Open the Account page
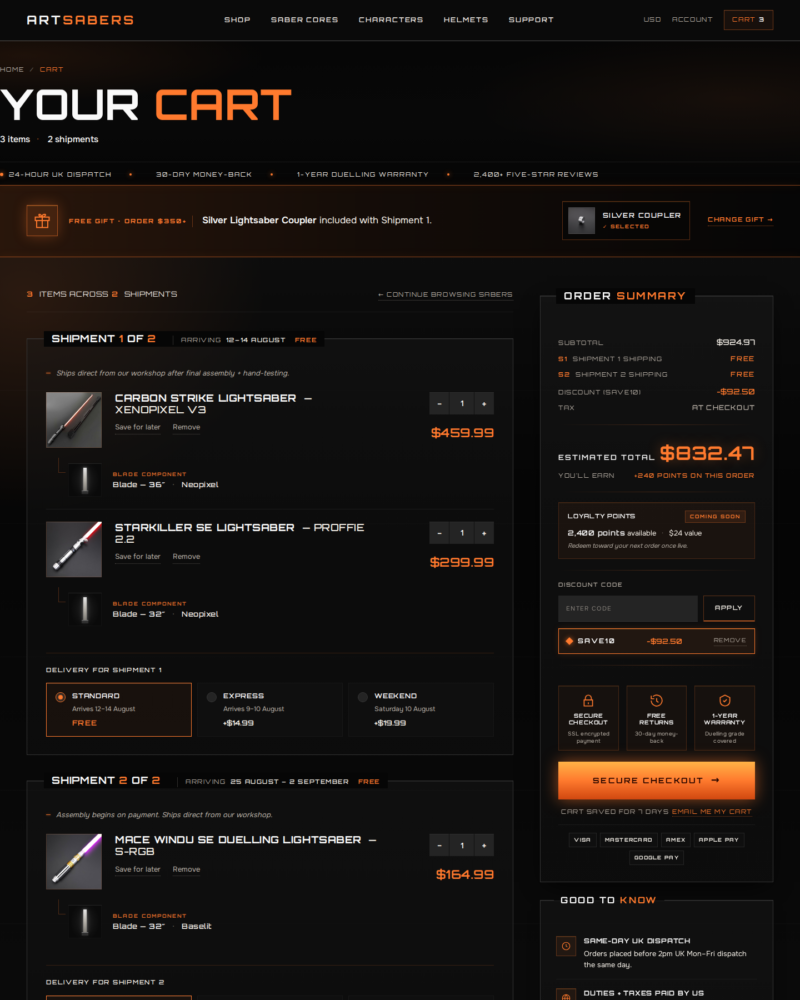 692,20
